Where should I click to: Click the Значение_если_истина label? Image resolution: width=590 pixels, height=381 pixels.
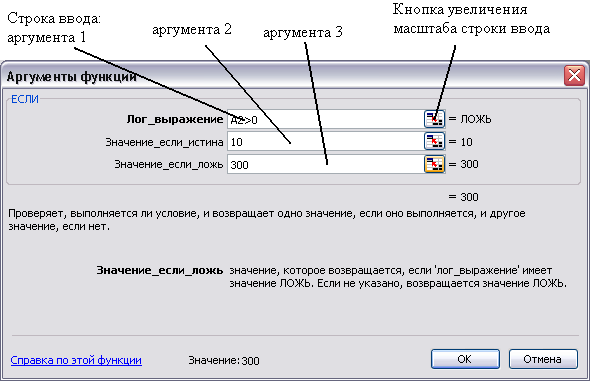pyautogui.click(x=164, y=142)
